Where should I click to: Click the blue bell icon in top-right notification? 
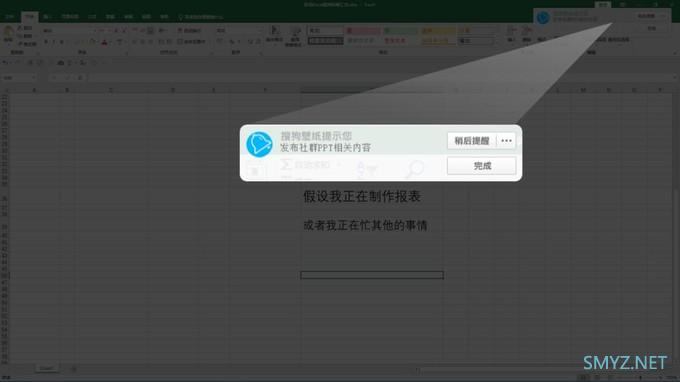point(543,18)
